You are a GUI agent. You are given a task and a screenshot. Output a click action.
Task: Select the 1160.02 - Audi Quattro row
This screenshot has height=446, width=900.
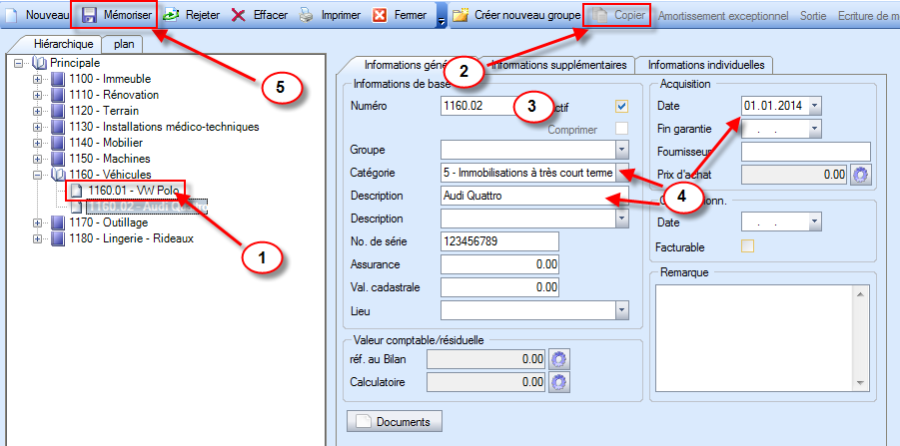tap(147, 206)
